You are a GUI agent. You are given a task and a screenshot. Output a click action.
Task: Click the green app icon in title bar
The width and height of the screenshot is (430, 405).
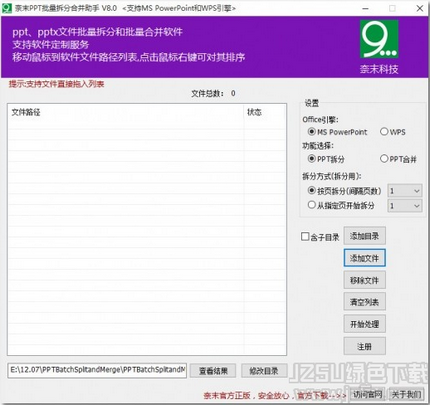[x=6, y=8]
